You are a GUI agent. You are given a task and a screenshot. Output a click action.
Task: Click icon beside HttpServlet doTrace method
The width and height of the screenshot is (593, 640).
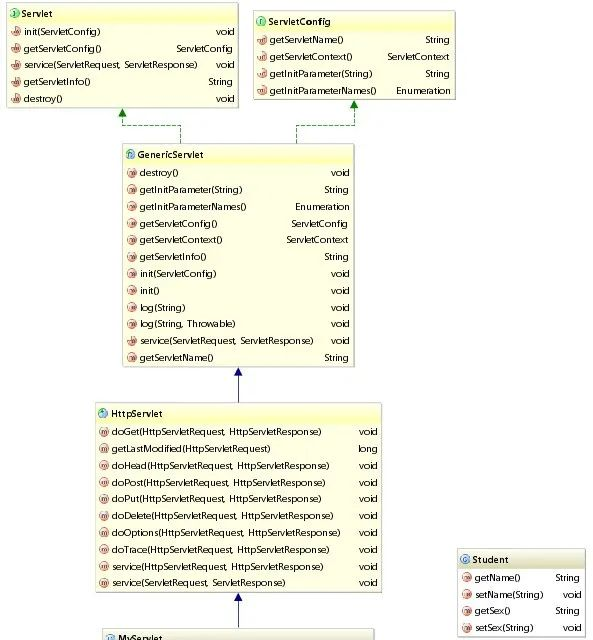tap(104, 549)
